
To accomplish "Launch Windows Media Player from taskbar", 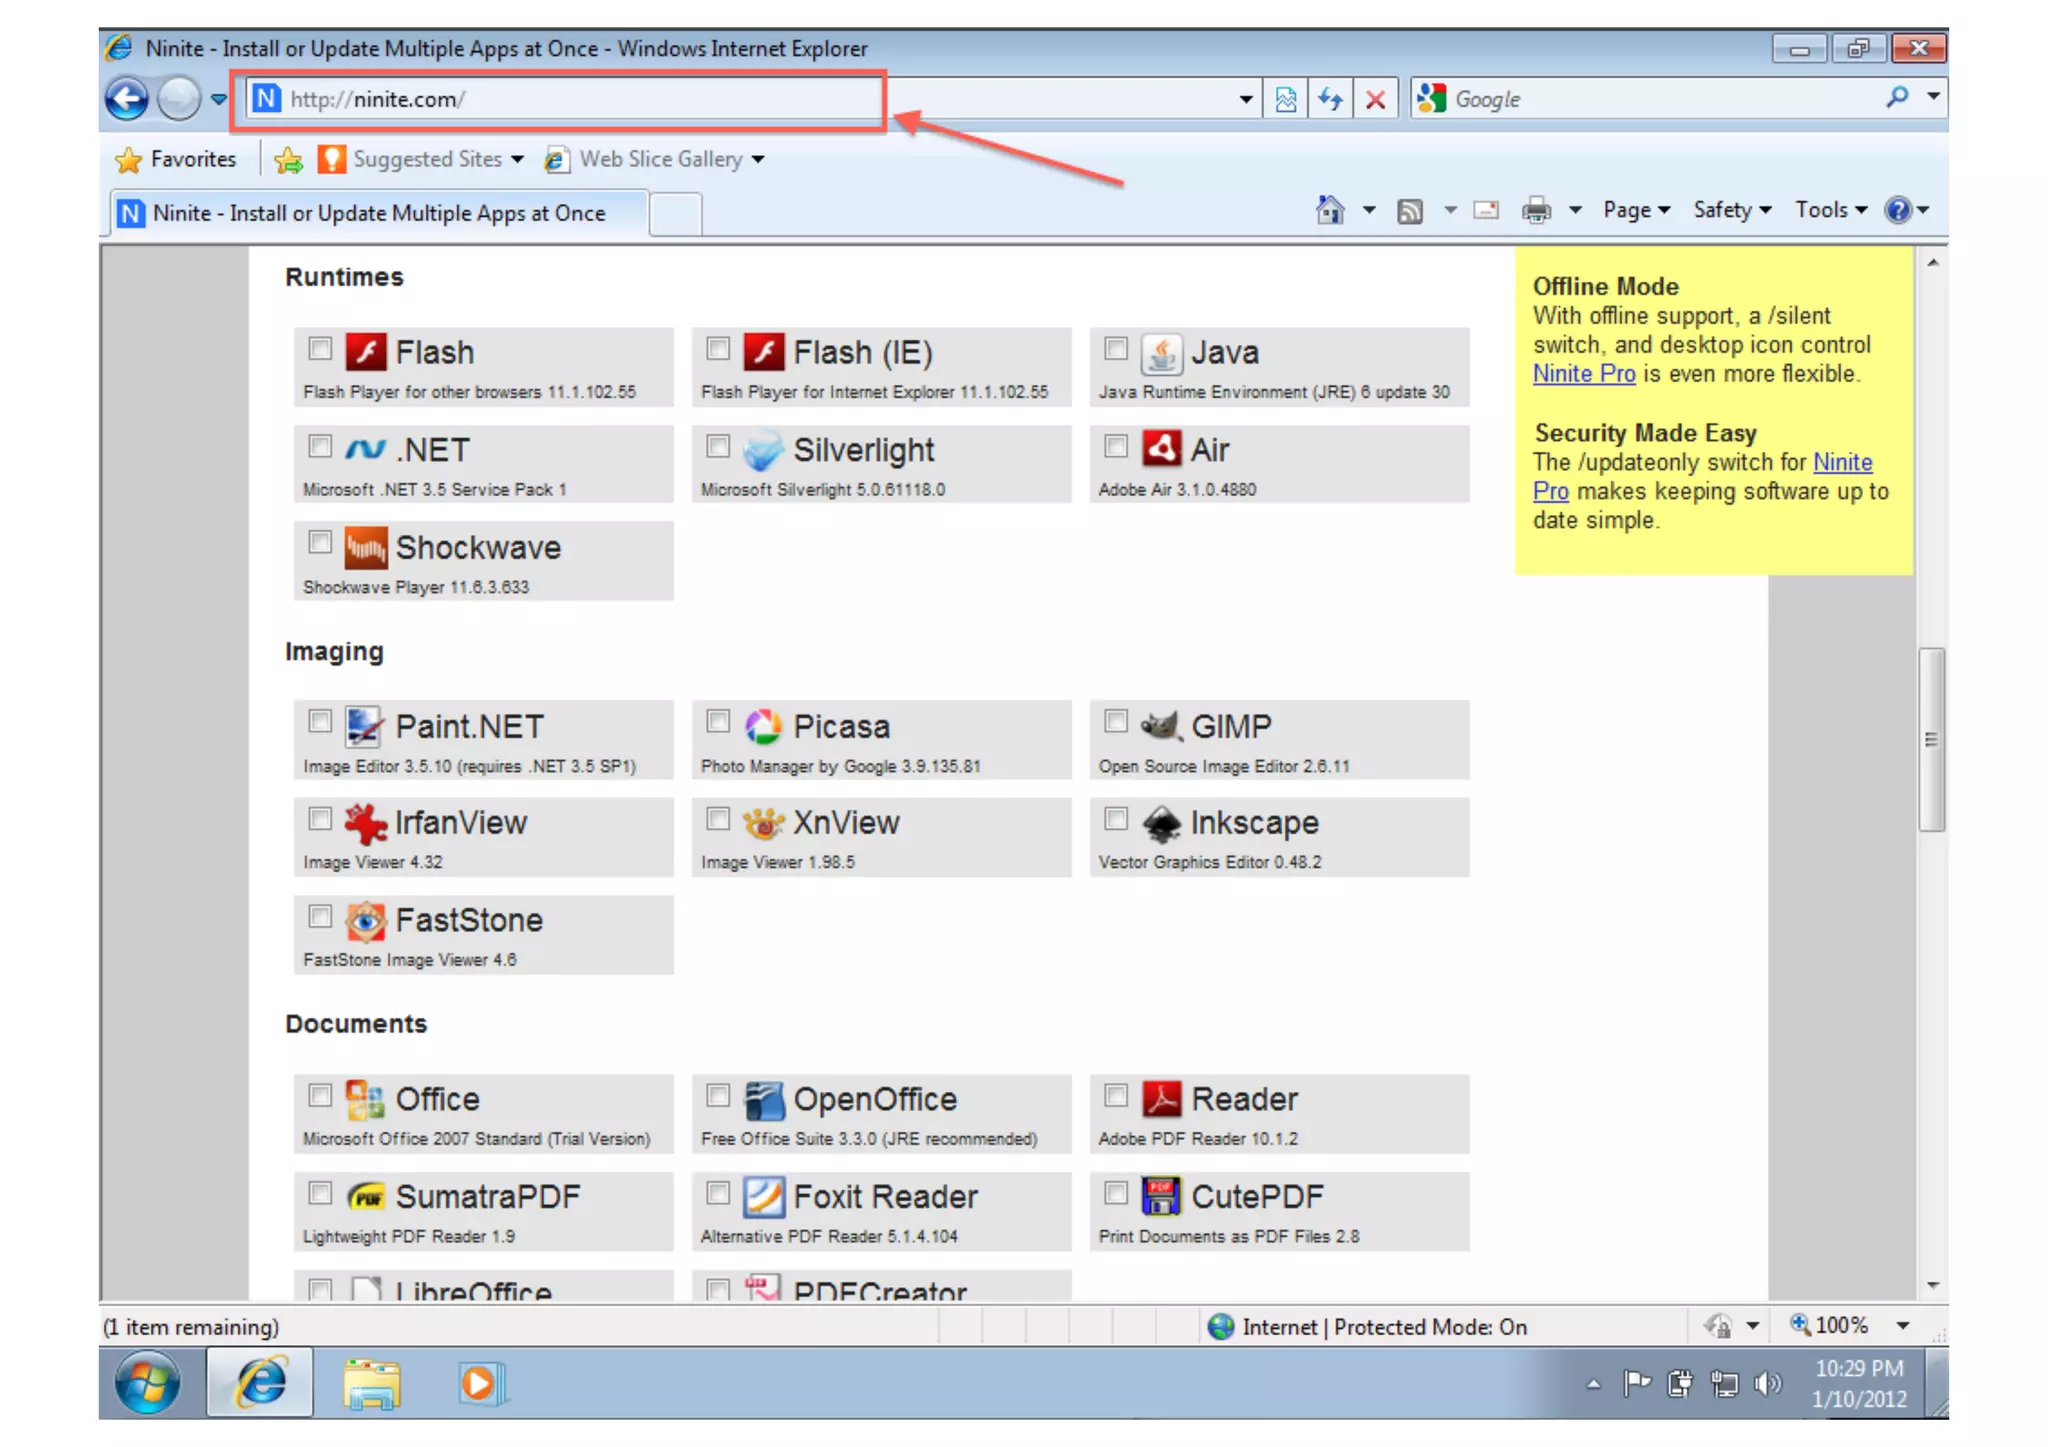I will (483, 1384).
